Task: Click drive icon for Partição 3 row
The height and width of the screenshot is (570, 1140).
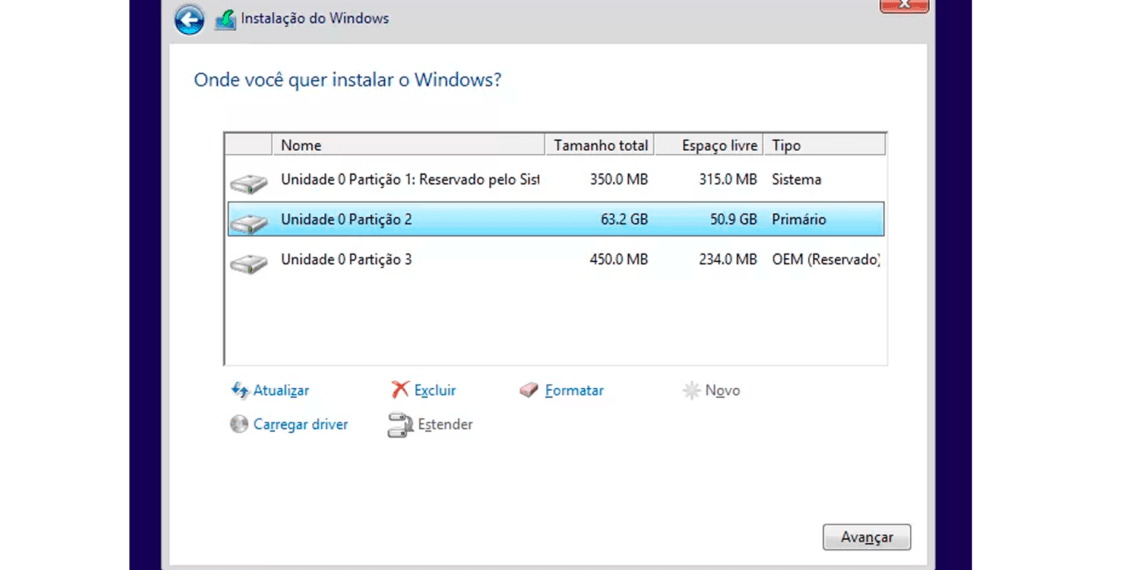Action: click(x=249, y=263)
